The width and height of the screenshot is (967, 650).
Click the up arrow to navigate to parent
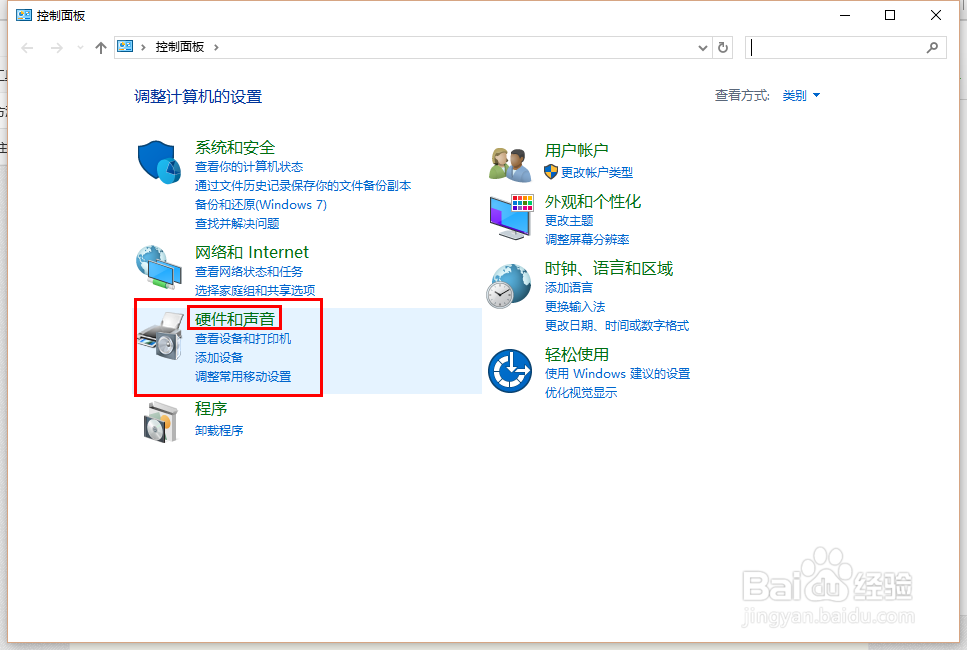(100, 46)
